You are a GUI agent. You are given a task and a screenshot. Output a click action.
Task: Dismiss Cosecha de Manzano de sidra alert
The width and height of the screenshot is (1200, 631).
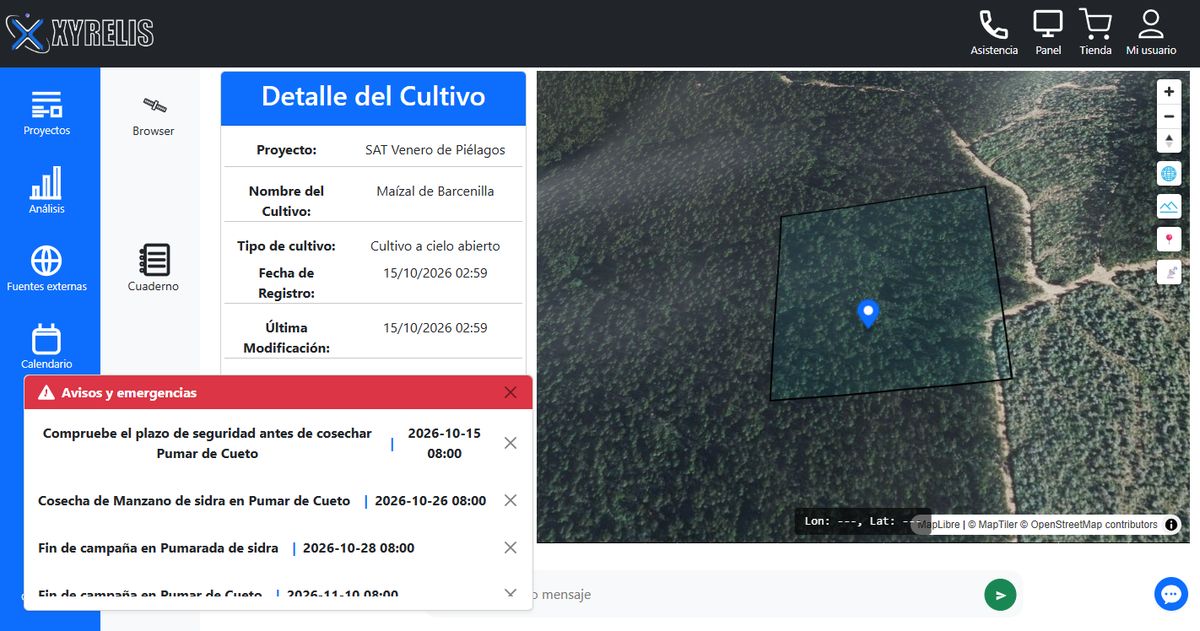511,500
